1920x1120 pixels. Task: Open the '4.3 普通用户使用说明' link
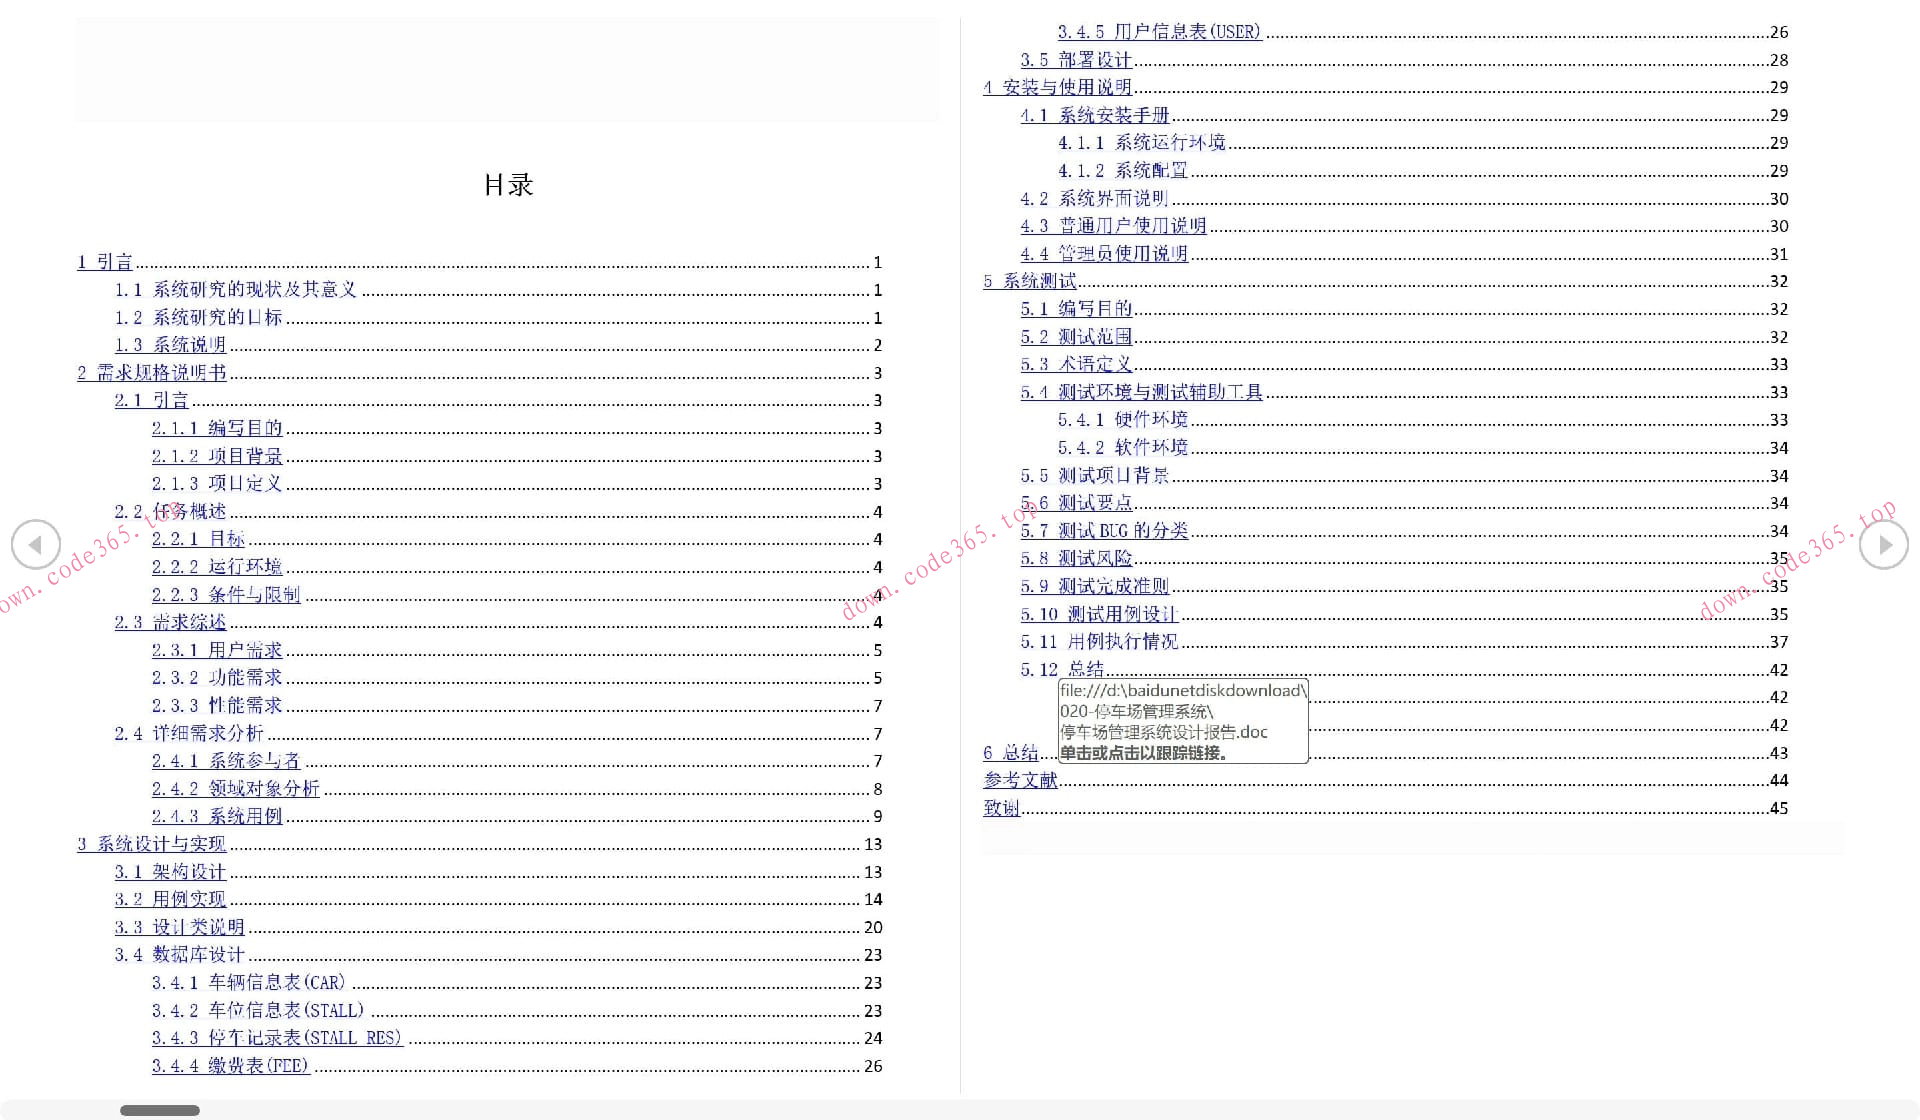pos(1113,226)
